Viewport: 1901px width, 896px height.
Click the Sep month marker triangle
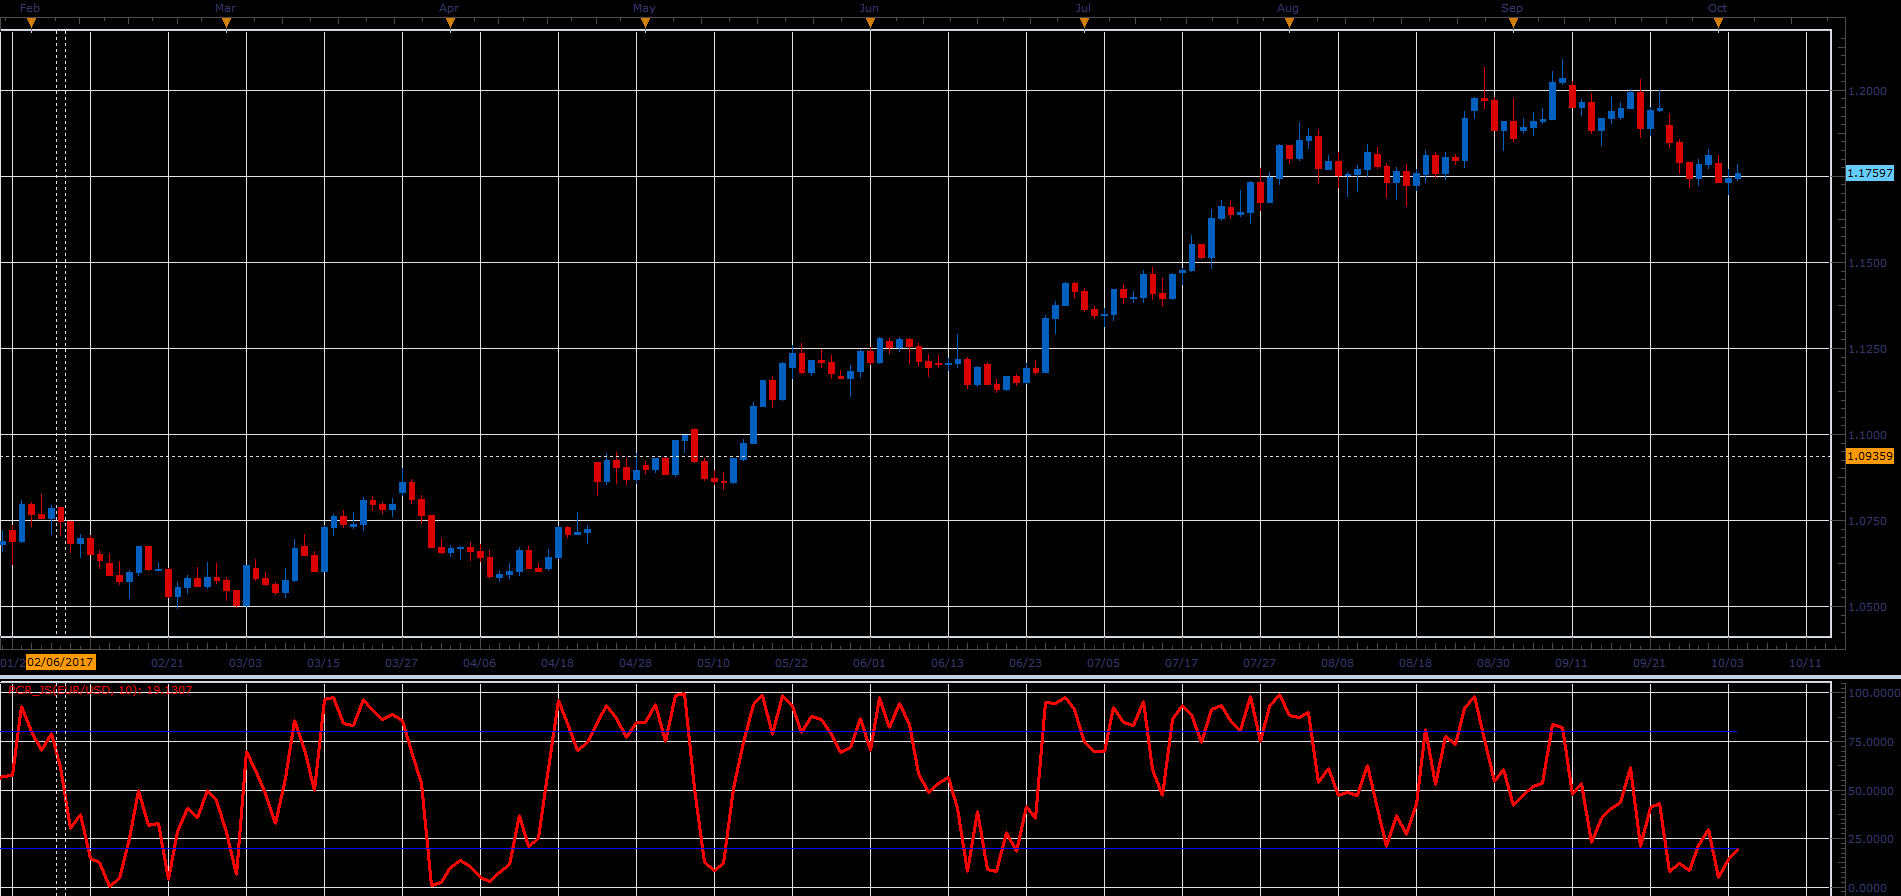pos(1513,23)
